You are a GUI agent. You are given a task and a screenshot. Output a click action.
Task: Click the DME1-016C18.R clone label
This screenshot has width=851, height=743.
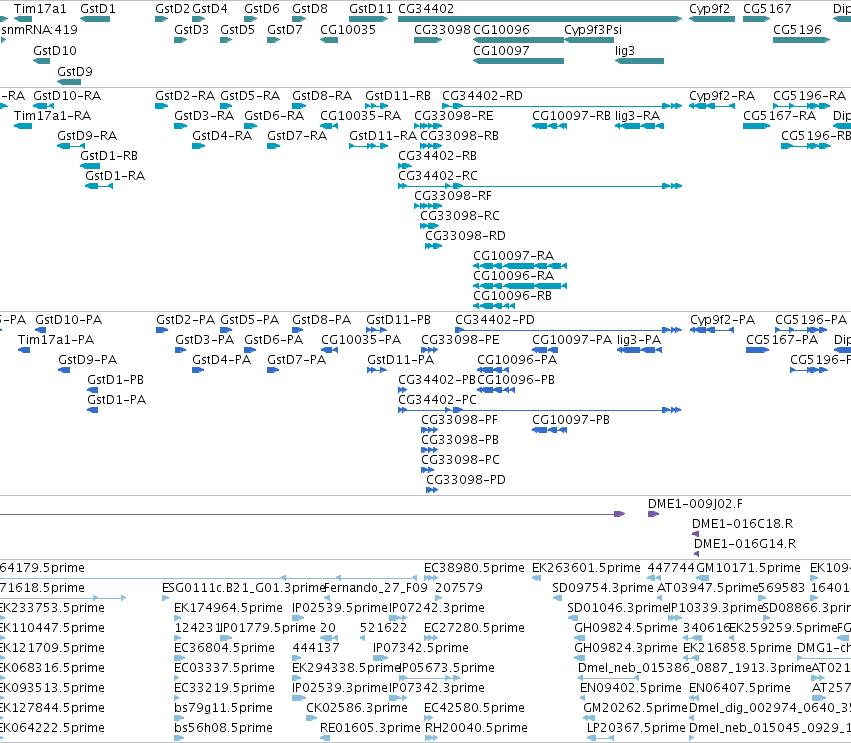[x=742, y=524]
